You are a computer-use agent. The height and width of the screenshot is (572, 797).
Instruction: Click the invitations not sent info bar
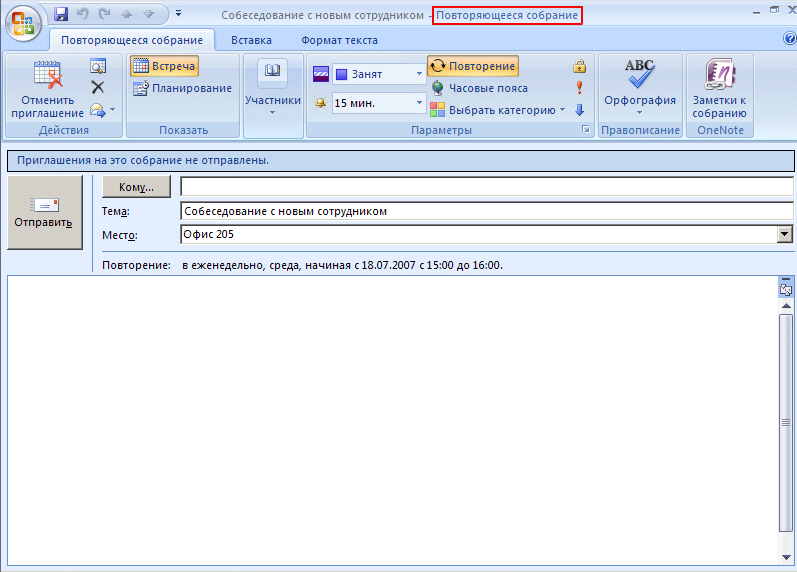(x=401, y=161)
